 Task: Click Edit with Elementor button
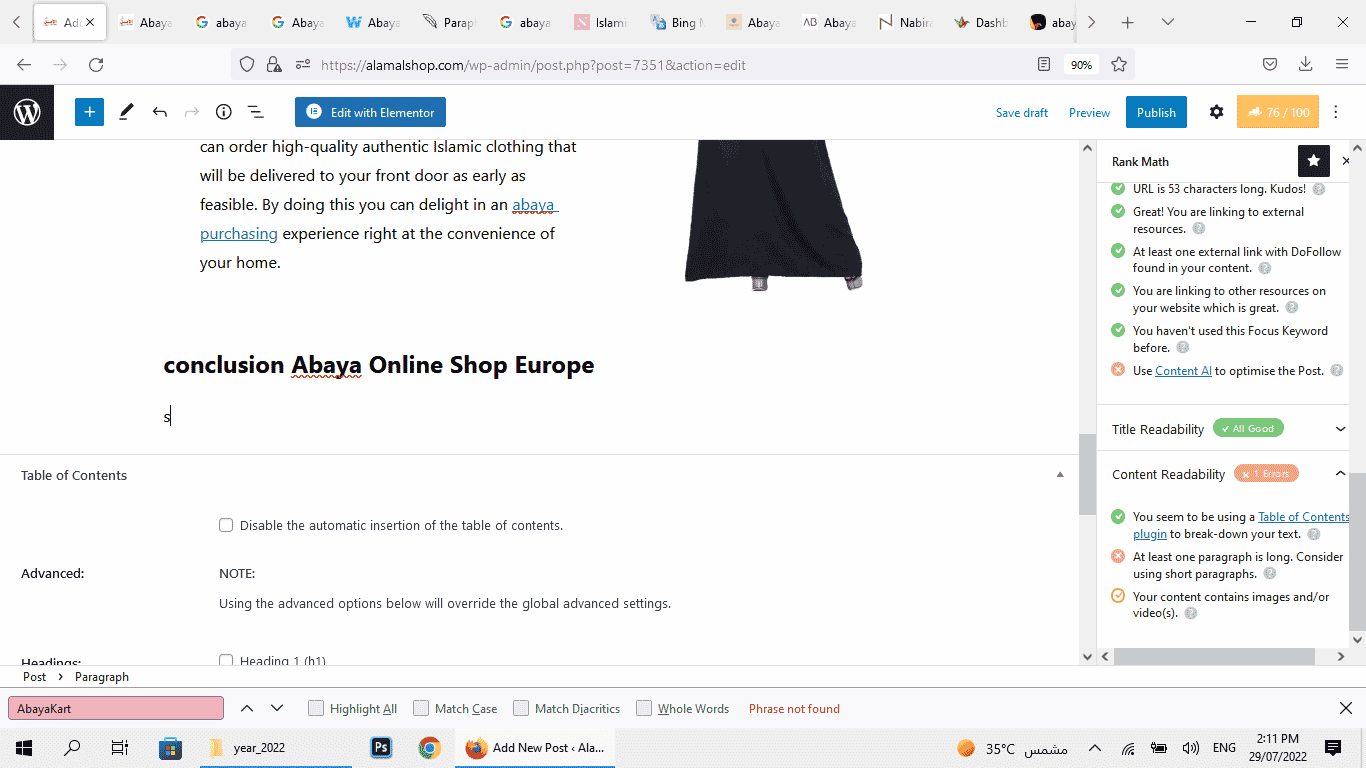tap(370, 112)
